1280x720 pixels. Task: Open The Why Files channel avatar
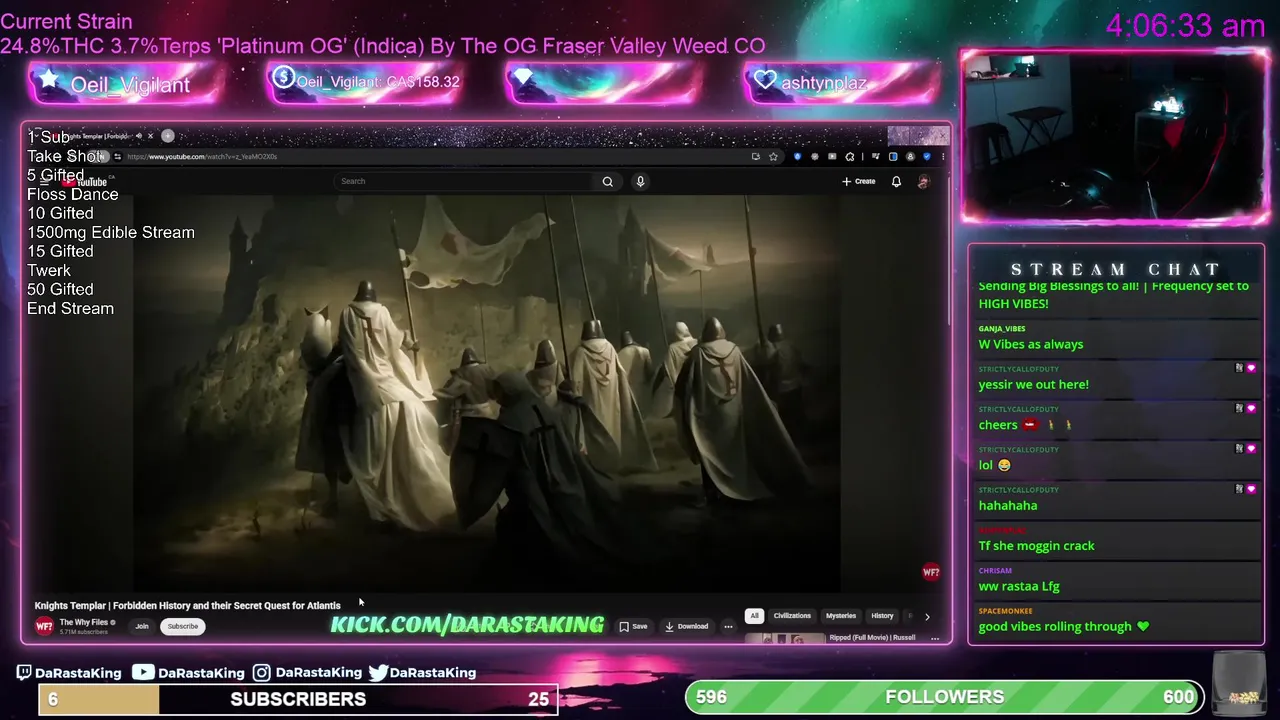click(44, 626)
